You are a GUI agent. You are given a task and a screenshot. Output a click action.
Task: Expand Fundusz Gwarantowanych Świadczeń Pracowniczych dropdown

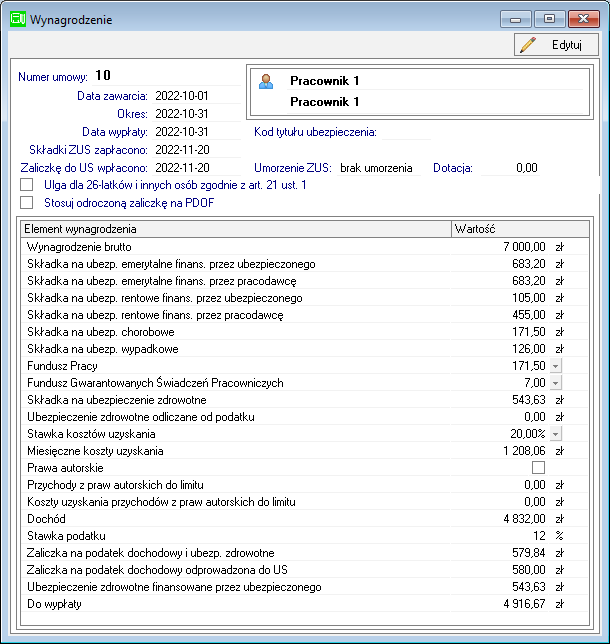click(555, 383)
